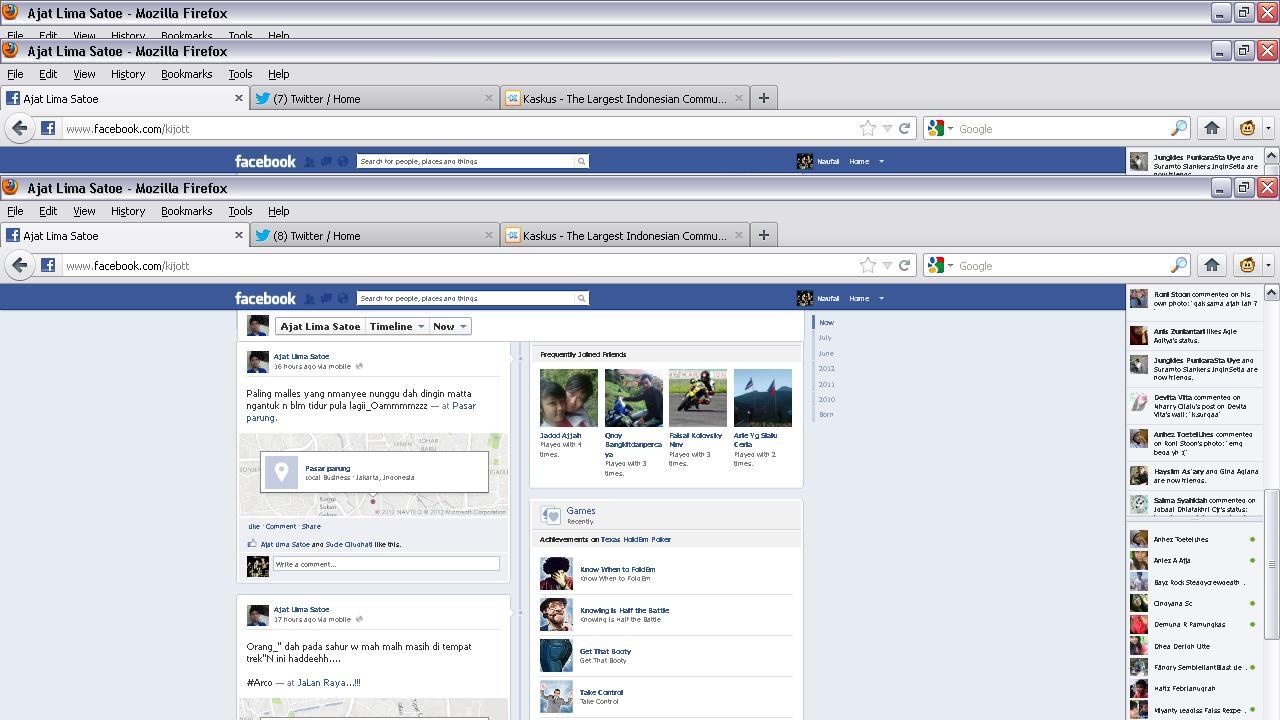
Task: Click the address bar in front window
Action: [460, 265]
